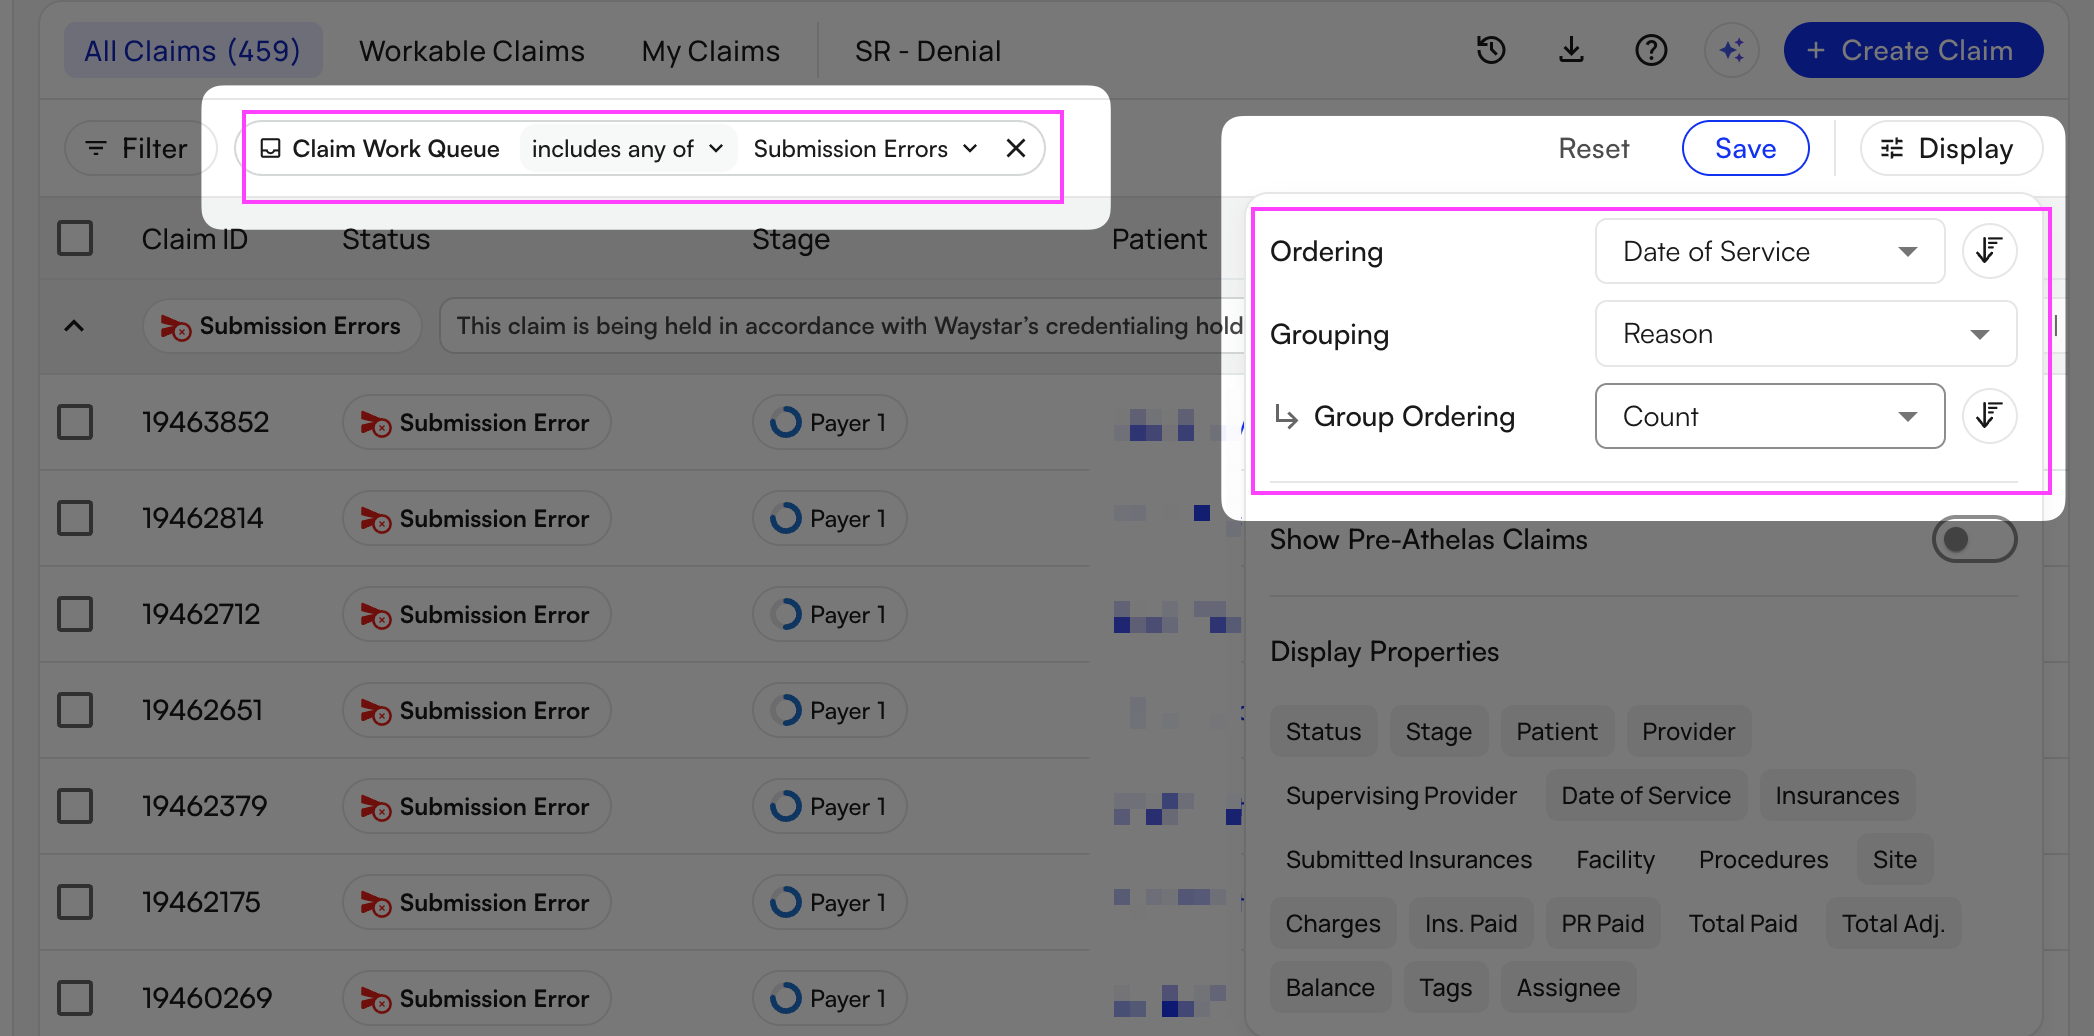The image size is (2094, 1036).
Task: Remove the Claim Work Queue filter with X
Action: click(x=1016, y=148)
